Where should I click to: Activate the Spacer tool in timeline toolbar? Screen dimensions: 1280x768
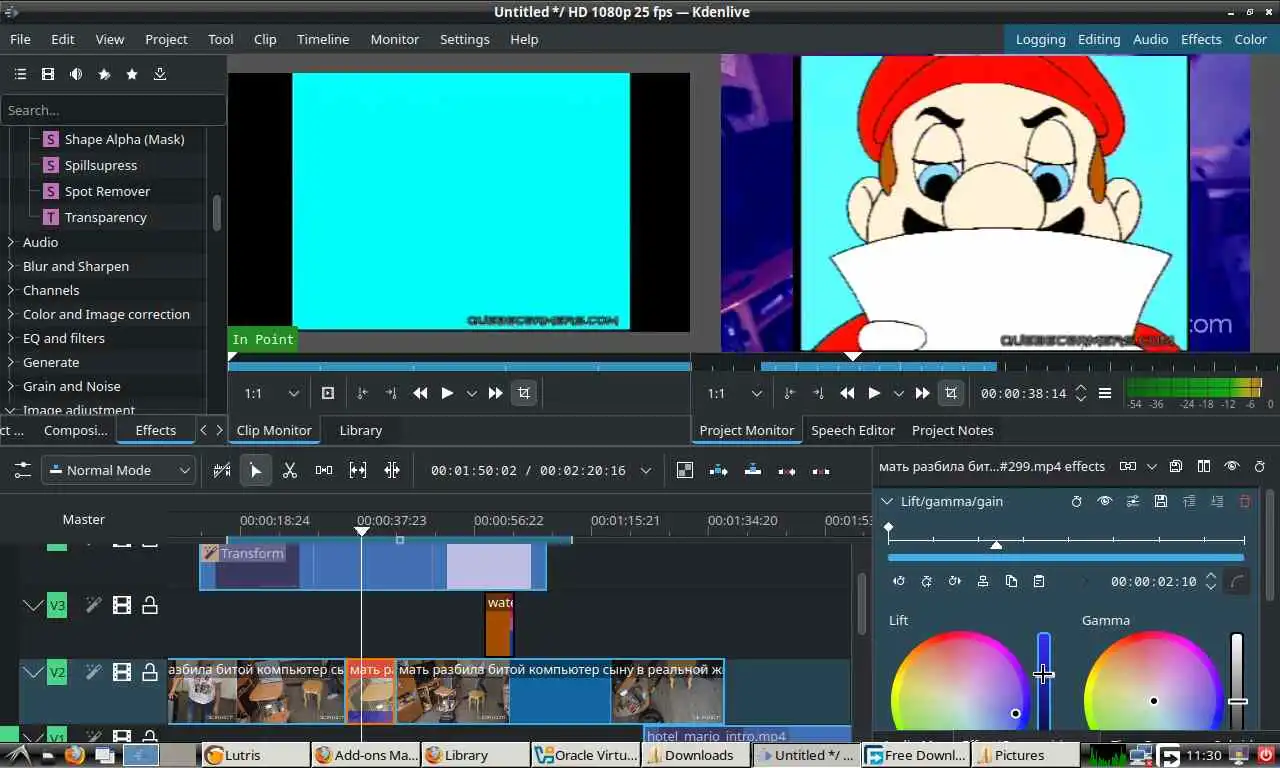(324, 470)
